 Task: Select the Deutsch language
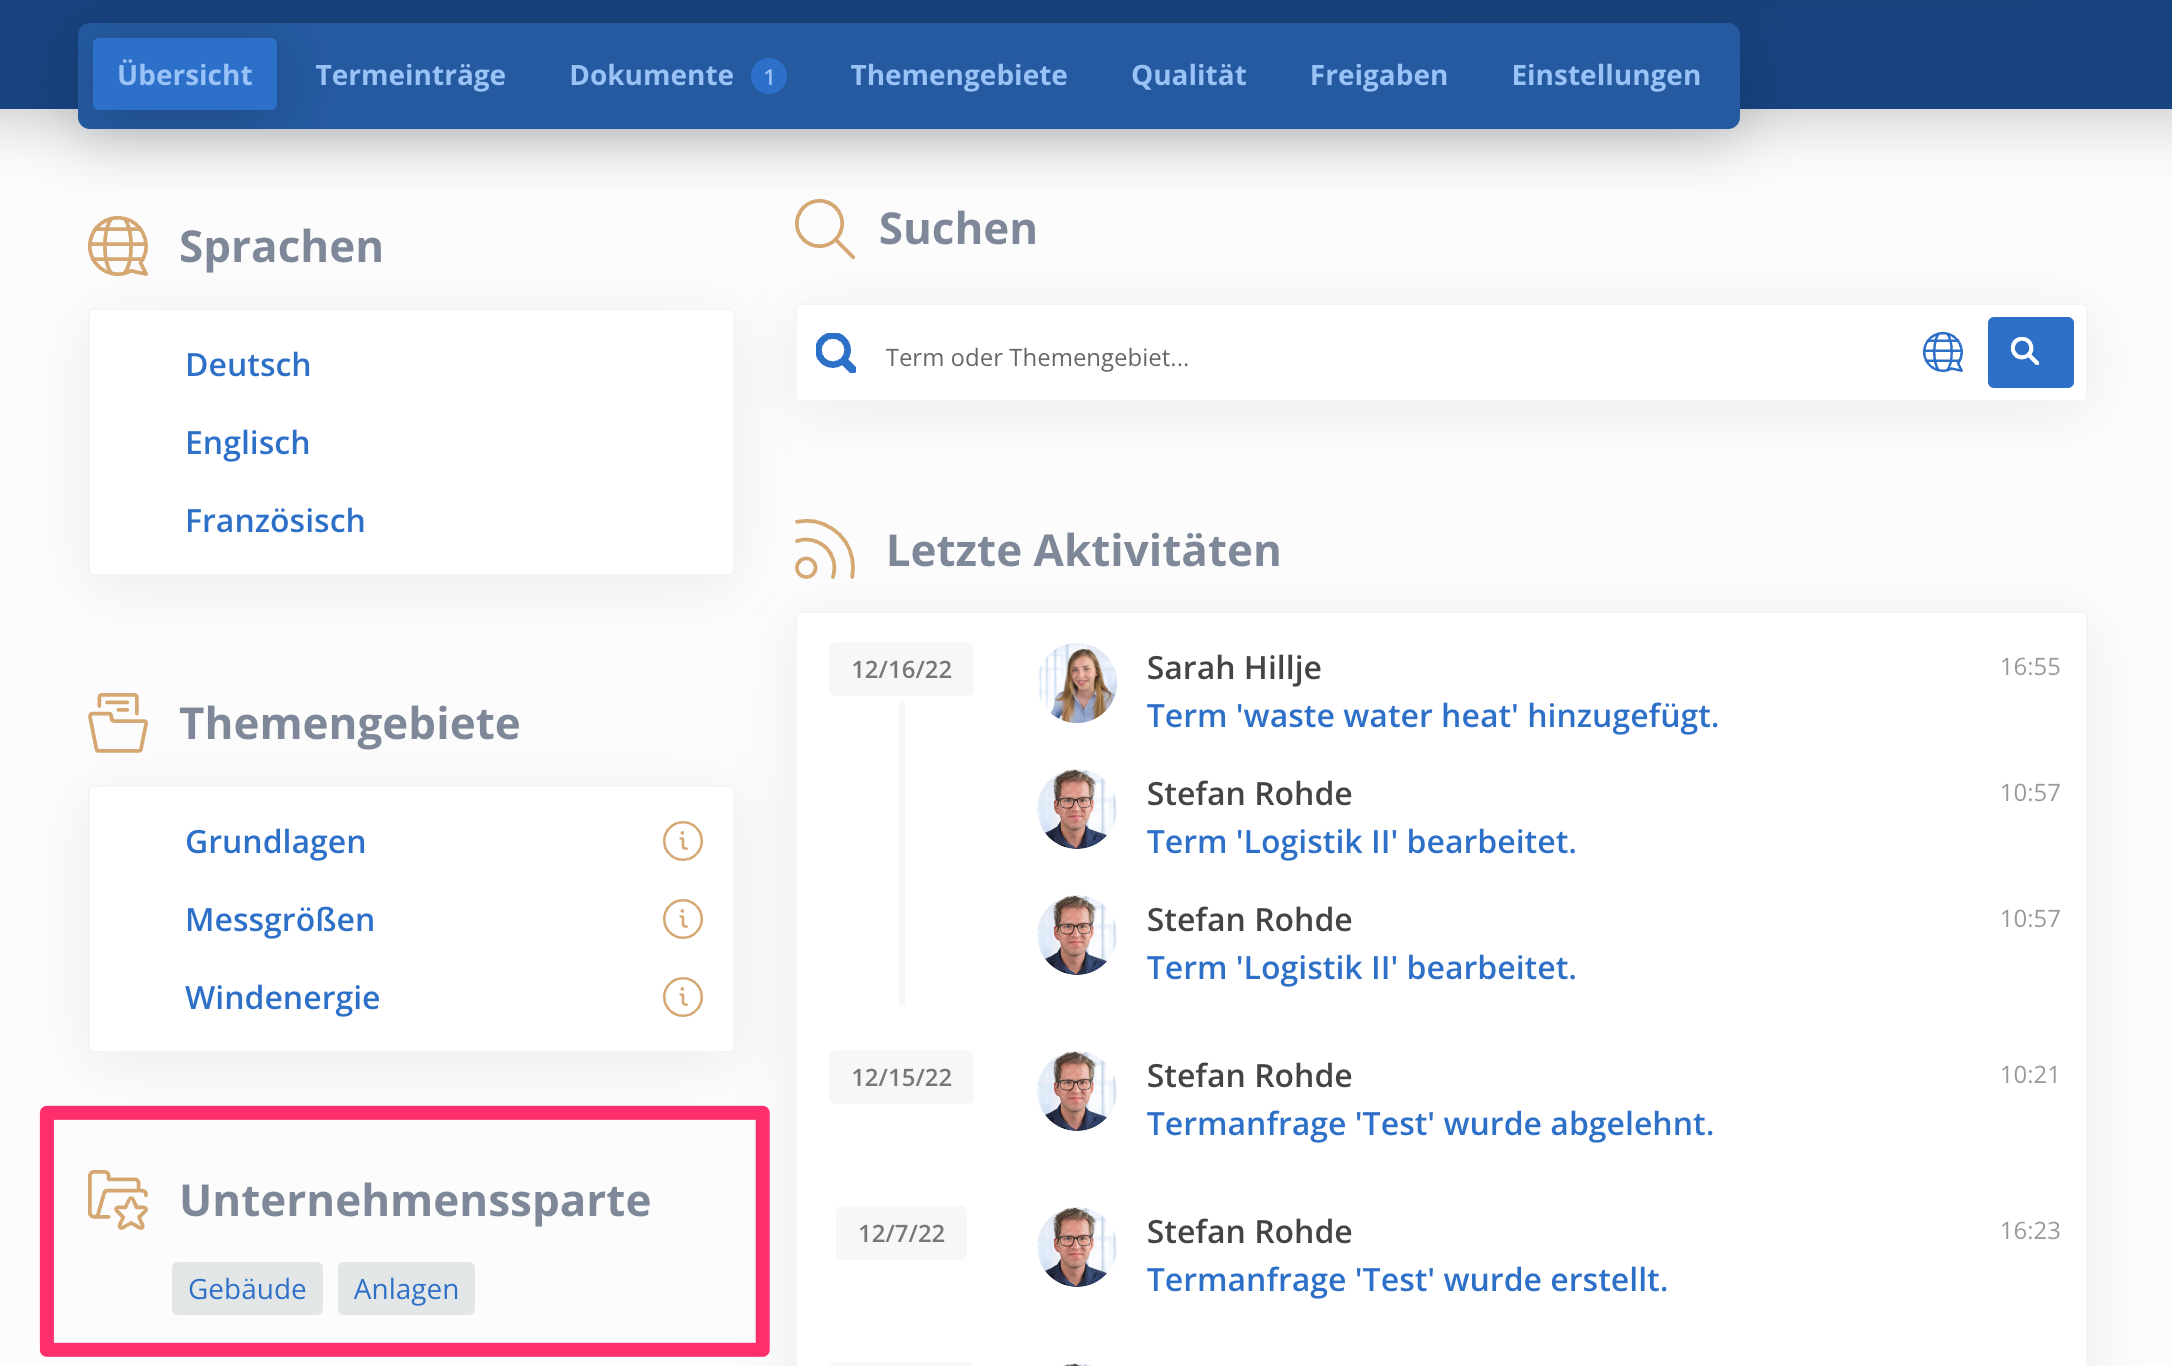pyautogui.click(x=248, y=365)
